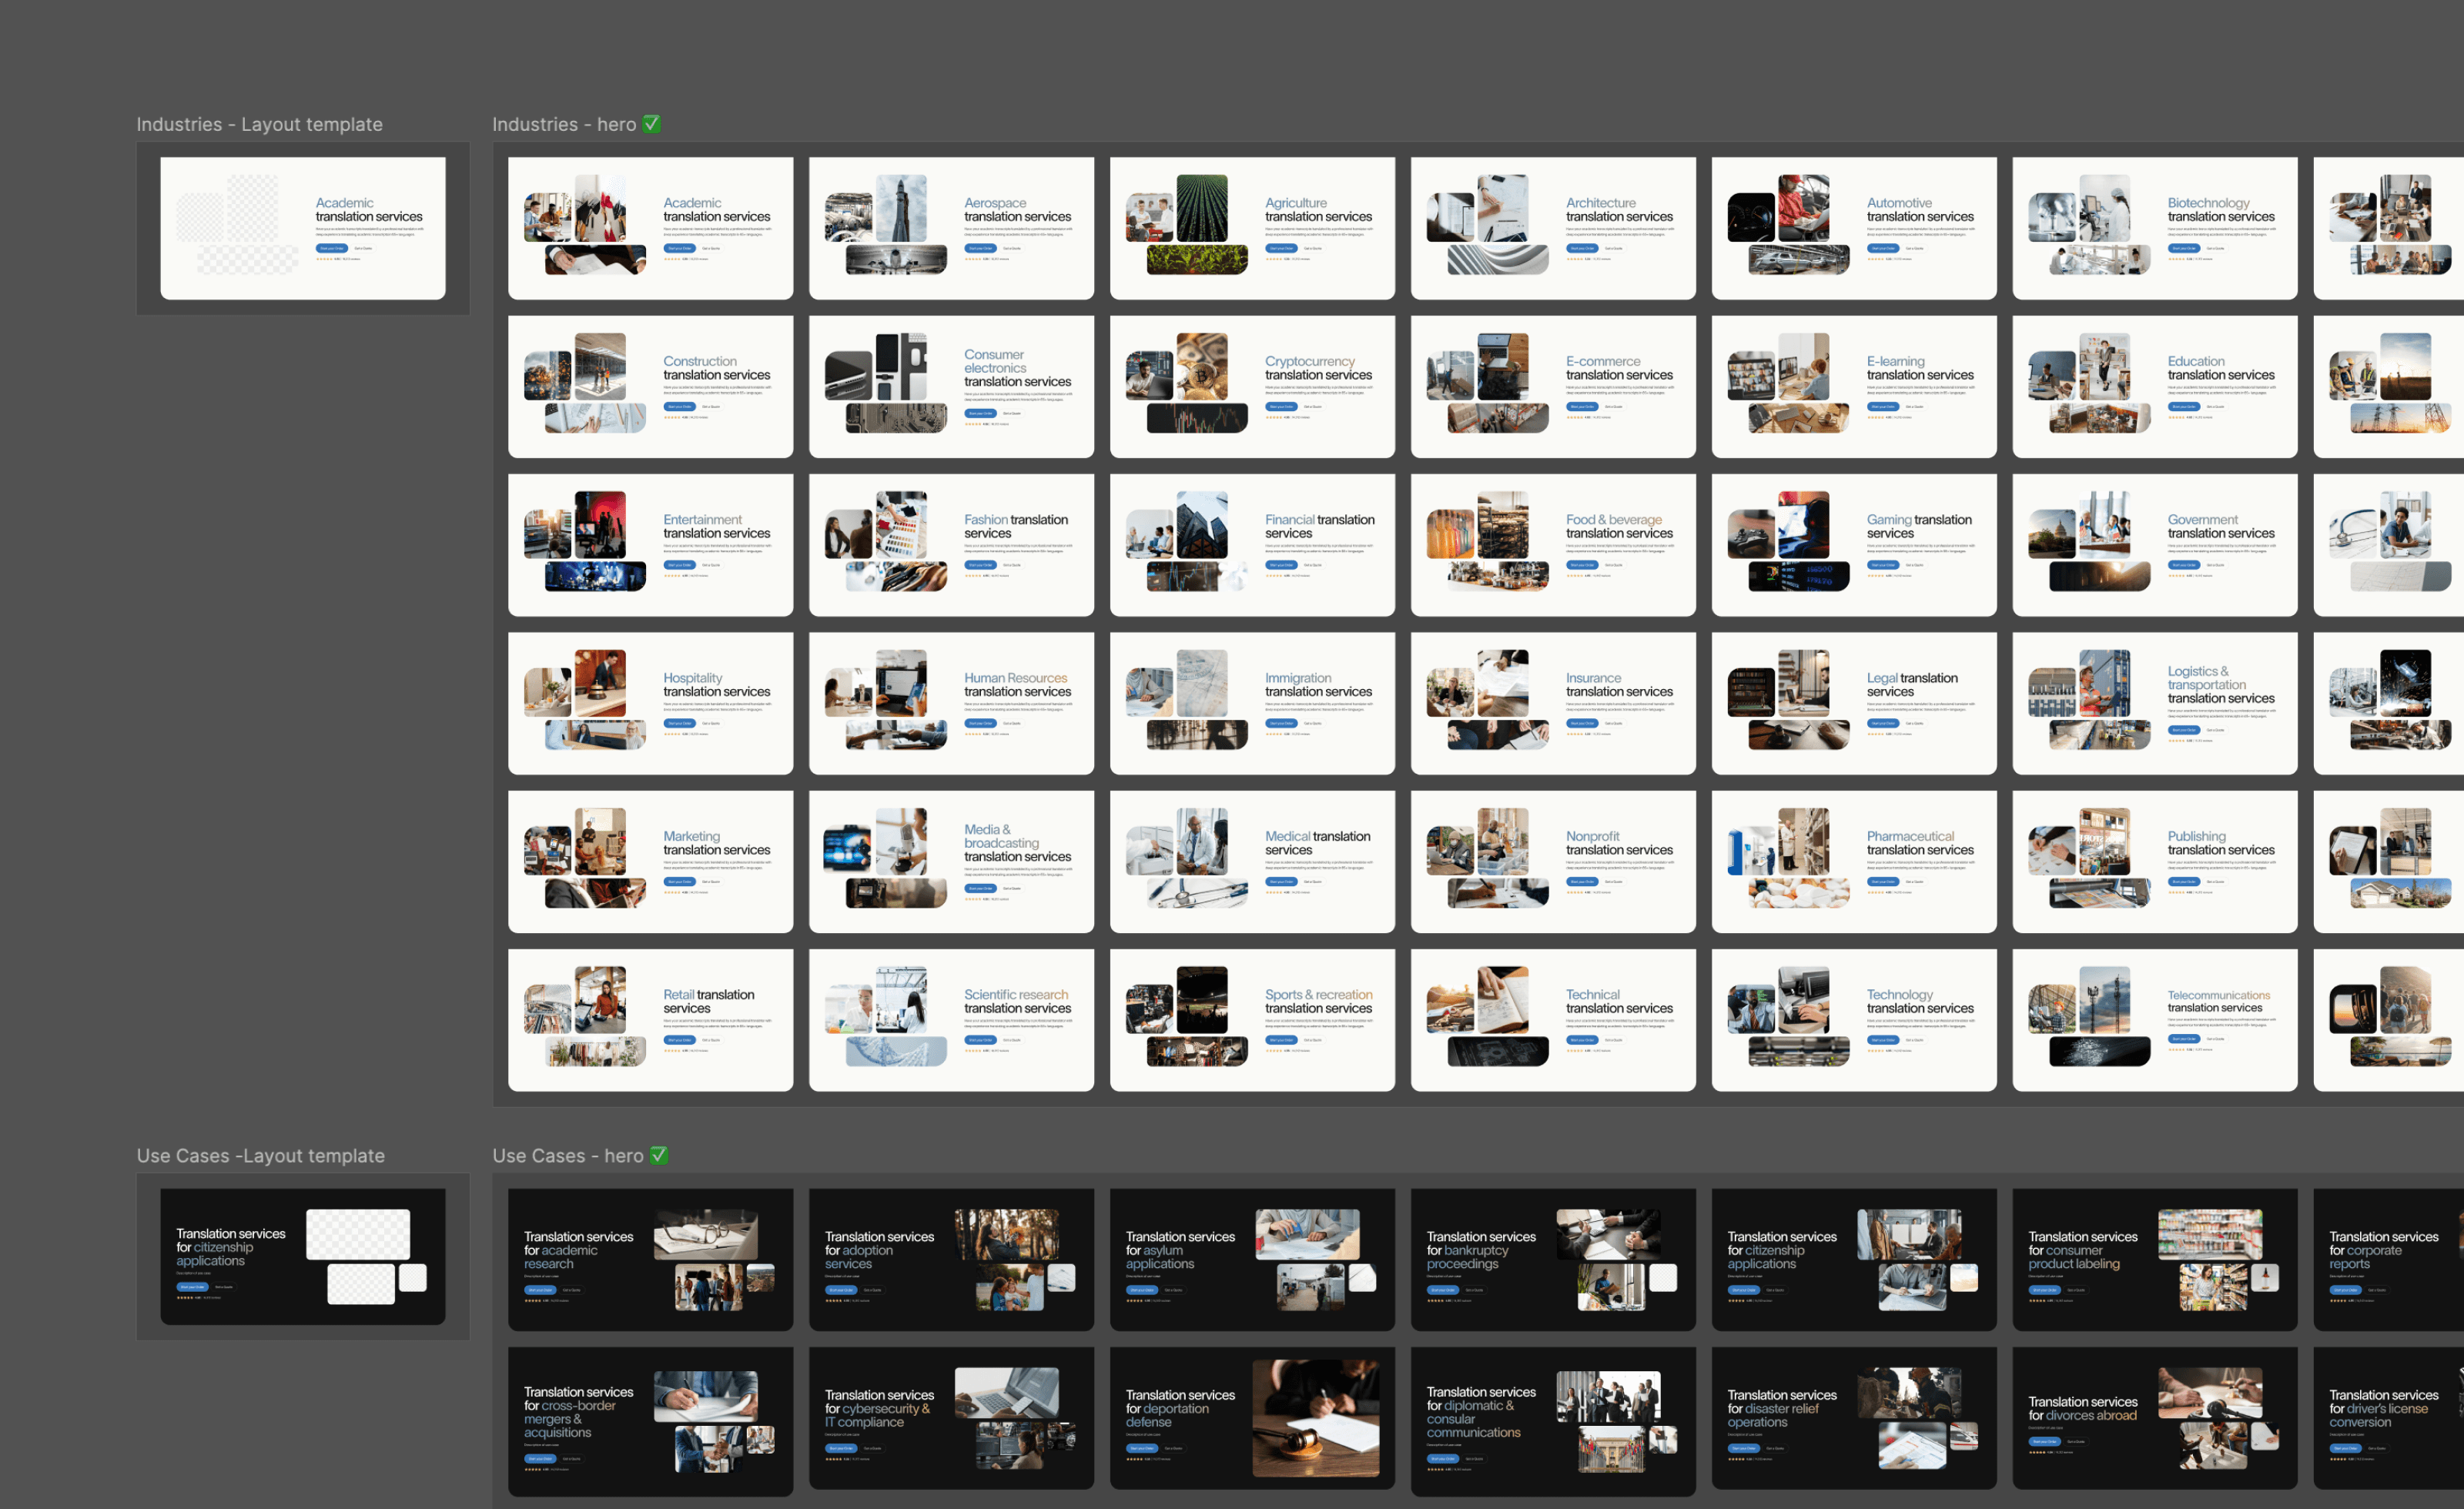Select the Gaming translation services frame
This screenshot has height=1509, width=2464.
coord(1854,545)
